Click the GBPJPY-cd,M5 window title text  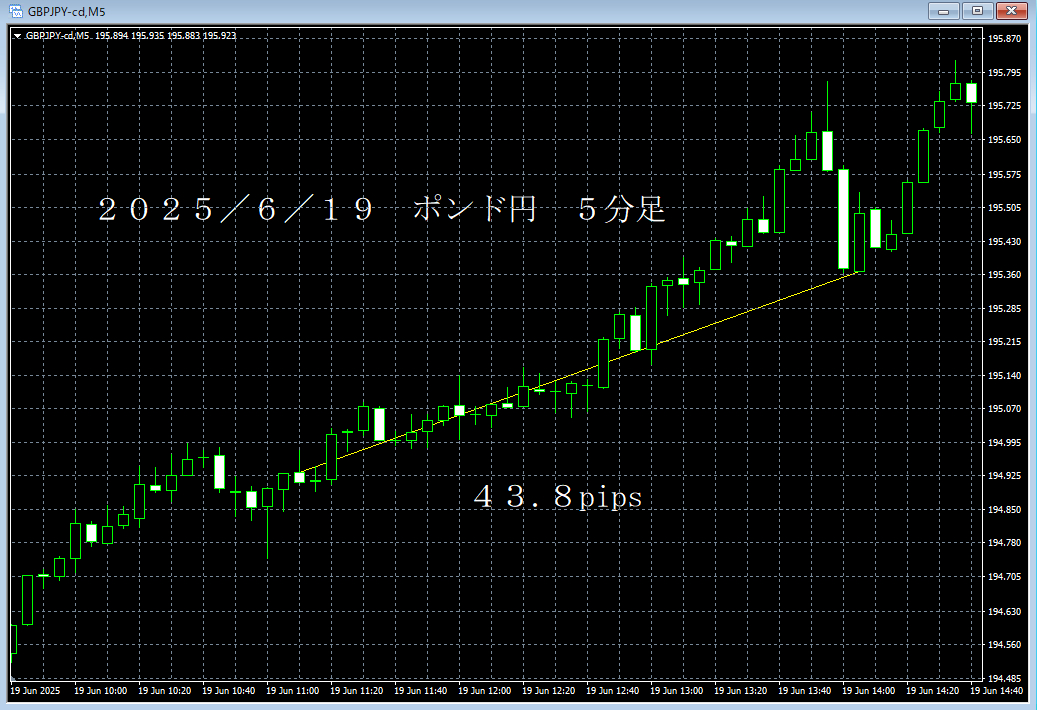66,12
